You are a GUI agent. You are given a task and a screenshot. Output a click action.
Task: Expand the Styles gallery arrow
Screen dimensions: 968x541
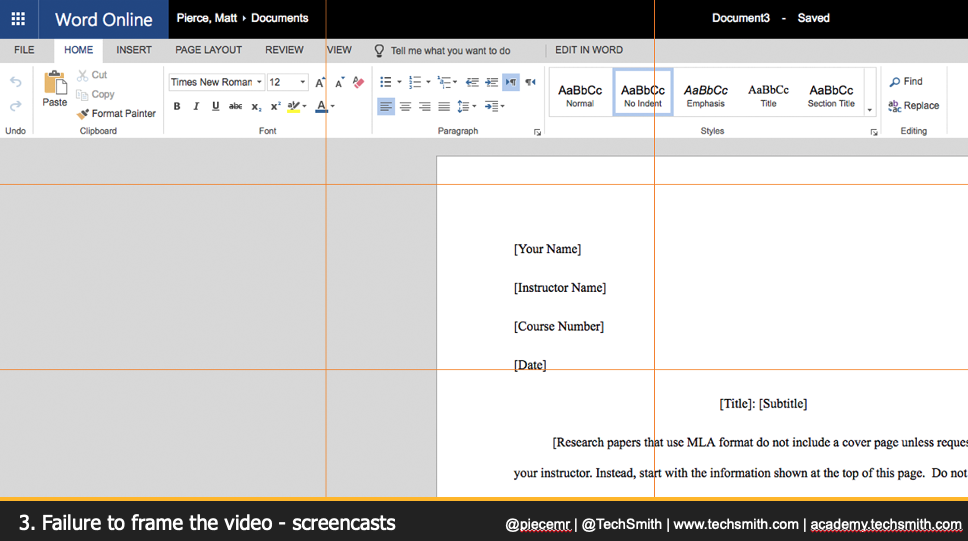pos(870,110)
